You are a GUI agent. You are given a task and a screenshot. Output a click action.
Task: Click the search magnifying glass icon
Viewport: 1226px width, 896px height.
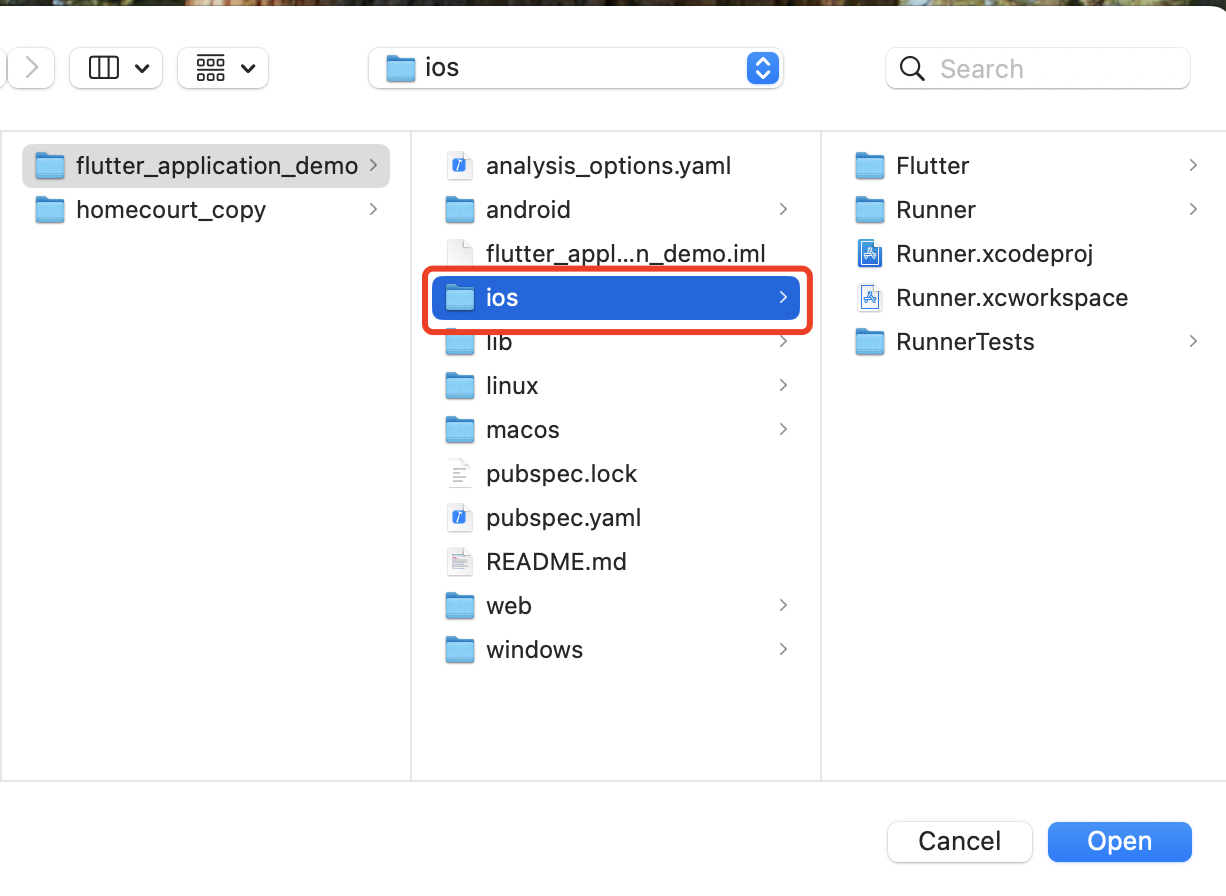tap(912, 69)
